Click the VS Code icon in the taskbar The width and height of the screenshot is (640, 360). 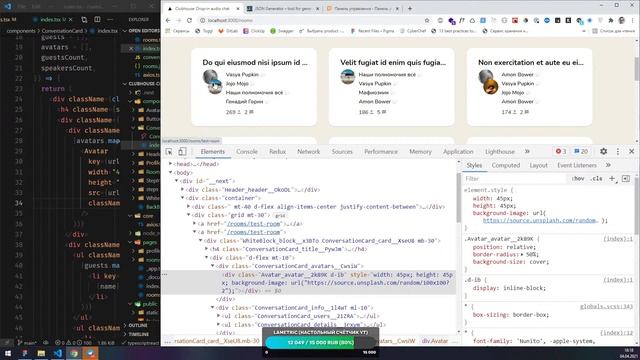coord(58,353)
